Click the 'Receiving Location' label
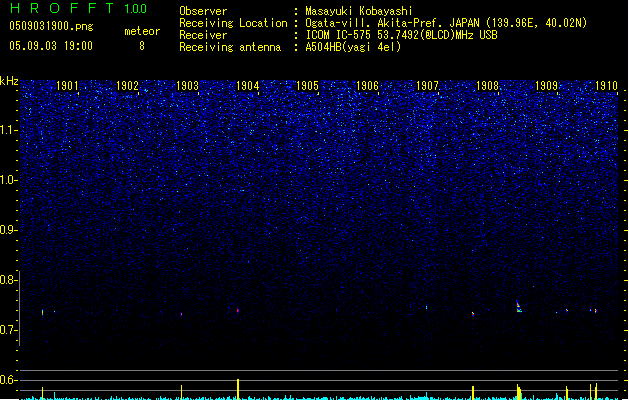 click(x=233, y=23)
